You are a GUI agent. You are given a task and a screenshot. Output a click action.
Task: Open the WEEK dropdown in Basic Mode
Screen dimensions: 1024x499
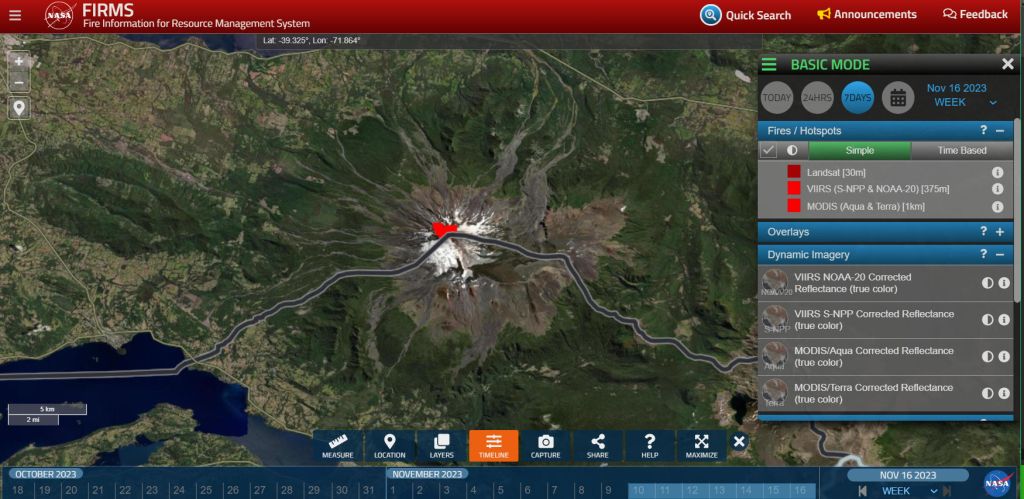coord(964,102)
